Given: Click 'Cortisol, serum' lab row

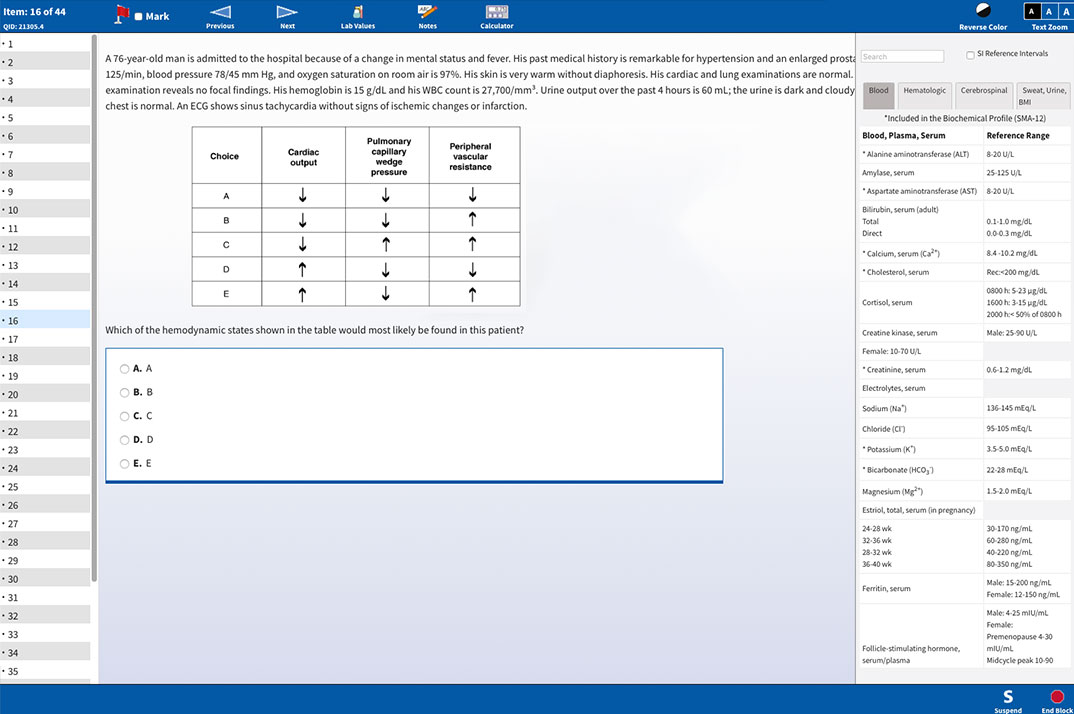Looking at the screenshot, I should [x=964, y=302].
